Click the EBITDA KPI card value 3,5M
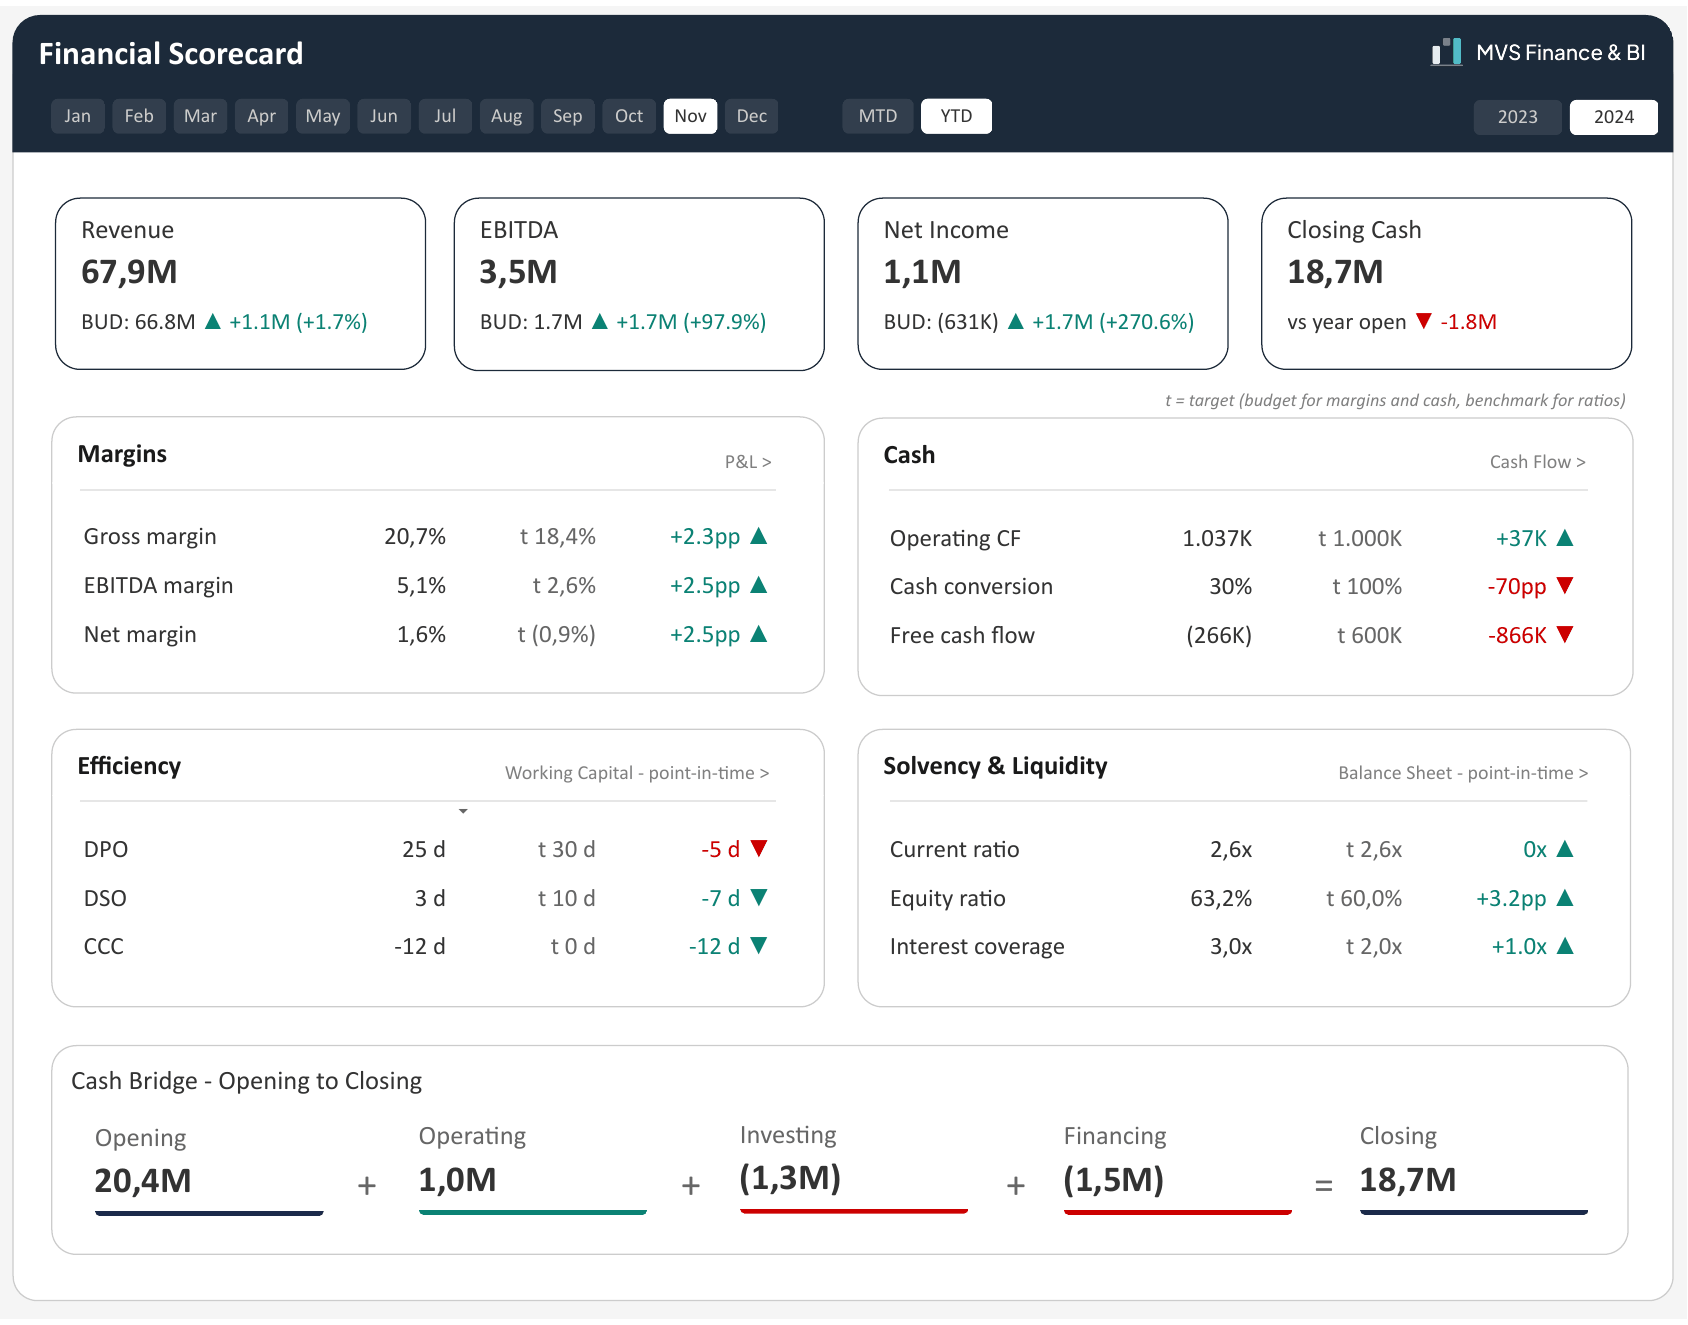Screen dimensions: 1688x1325 [518, 272]
